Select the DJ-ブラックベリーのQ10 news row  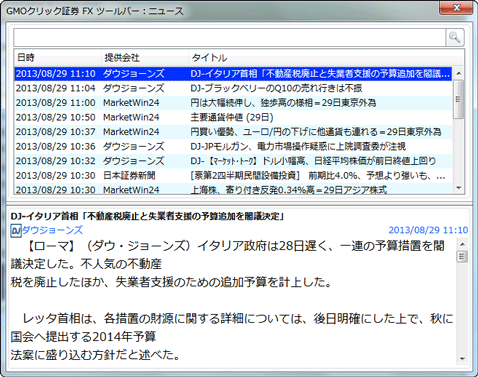pyautogui.click(x=233, y=88)
